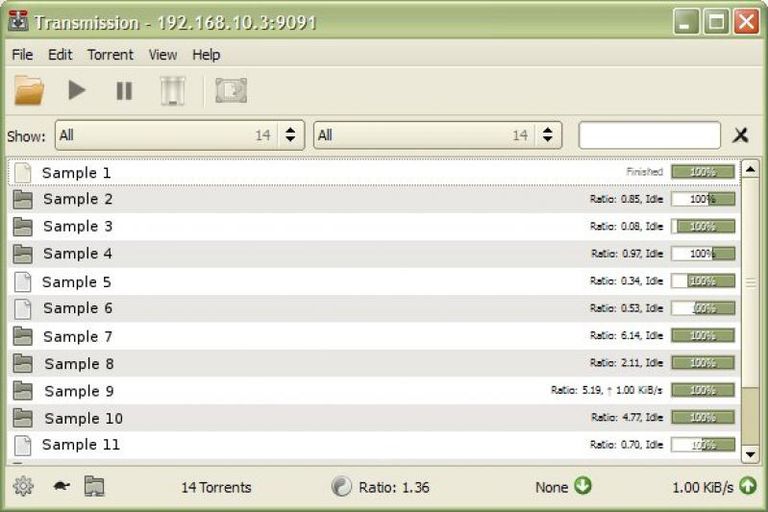The height and width of the screenshot is (512, 768).
Task: Open the Edit menu
Action: coord(60,54)
